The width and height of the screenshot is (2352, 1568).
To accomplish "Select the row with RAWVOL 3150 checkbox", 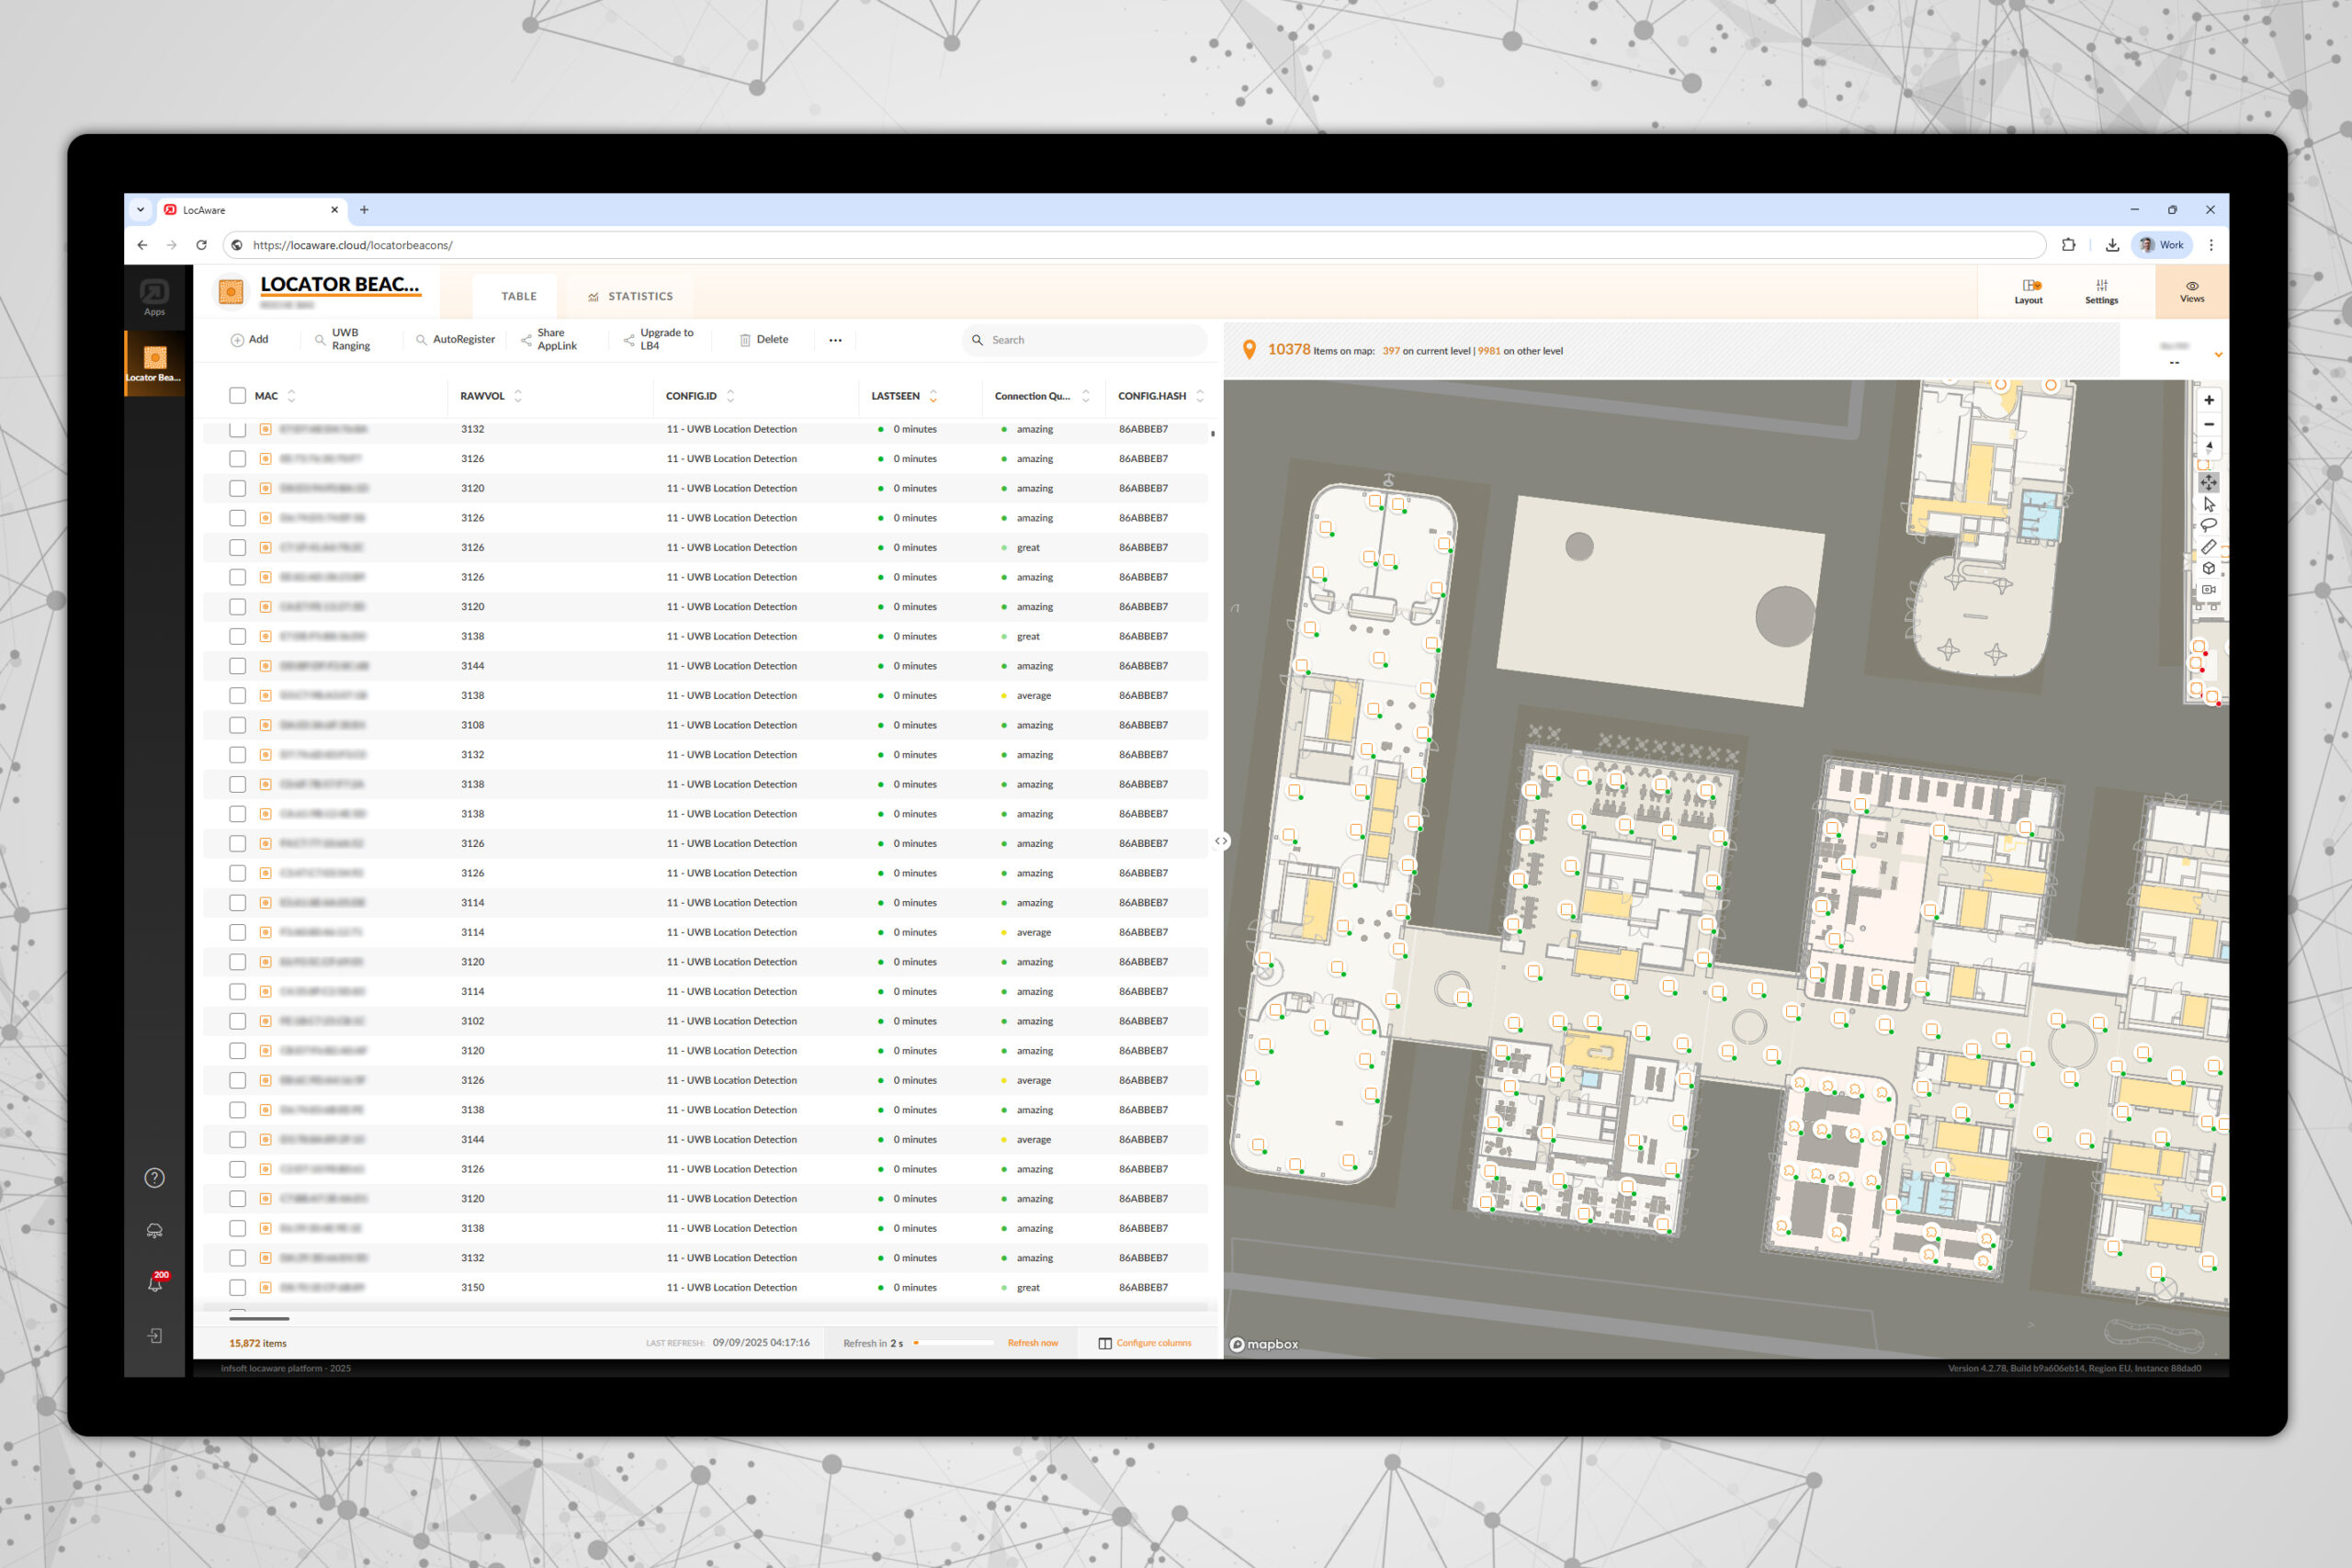I will pos(237,1287).
